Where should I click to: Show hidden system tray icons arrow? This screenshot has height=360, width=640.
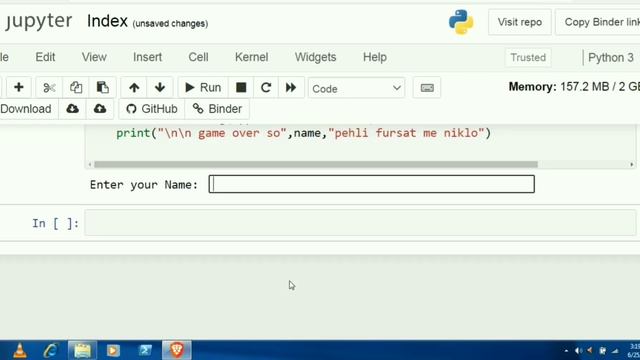(x=566, y=351)
